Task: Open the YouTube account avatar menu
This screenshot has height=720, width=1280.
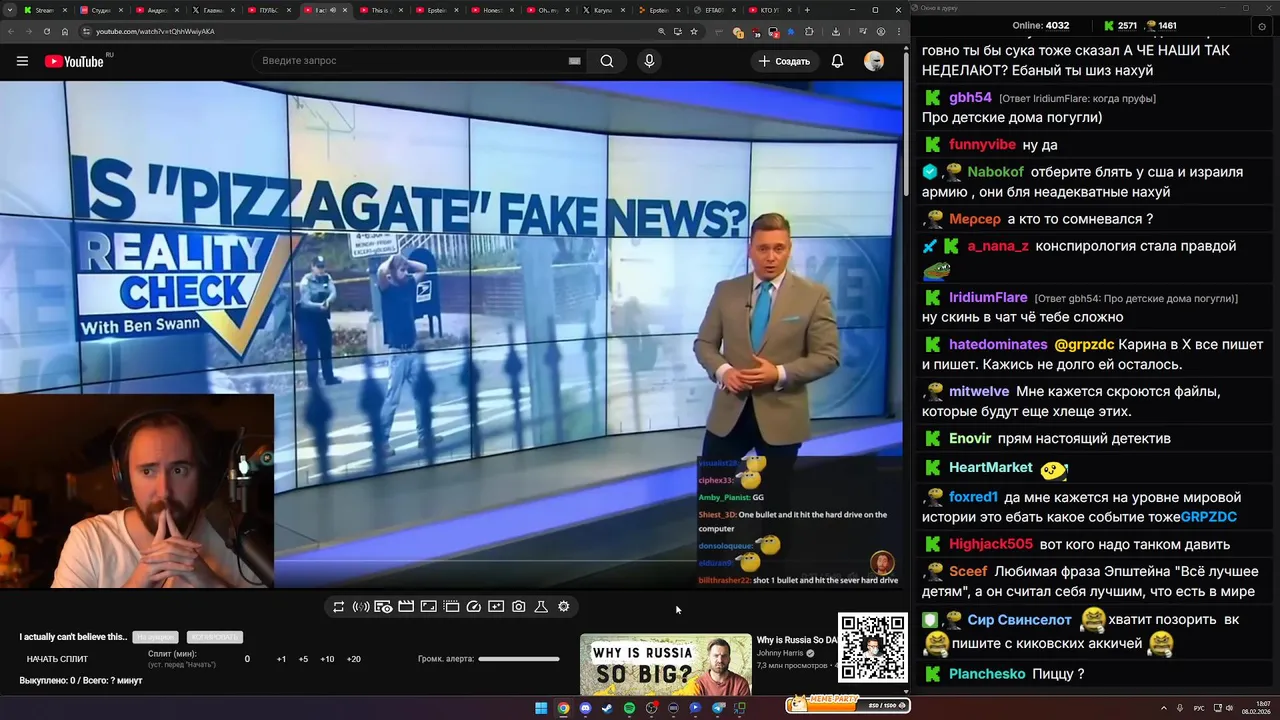Action: pyautogui.click(x=874, y=61)
